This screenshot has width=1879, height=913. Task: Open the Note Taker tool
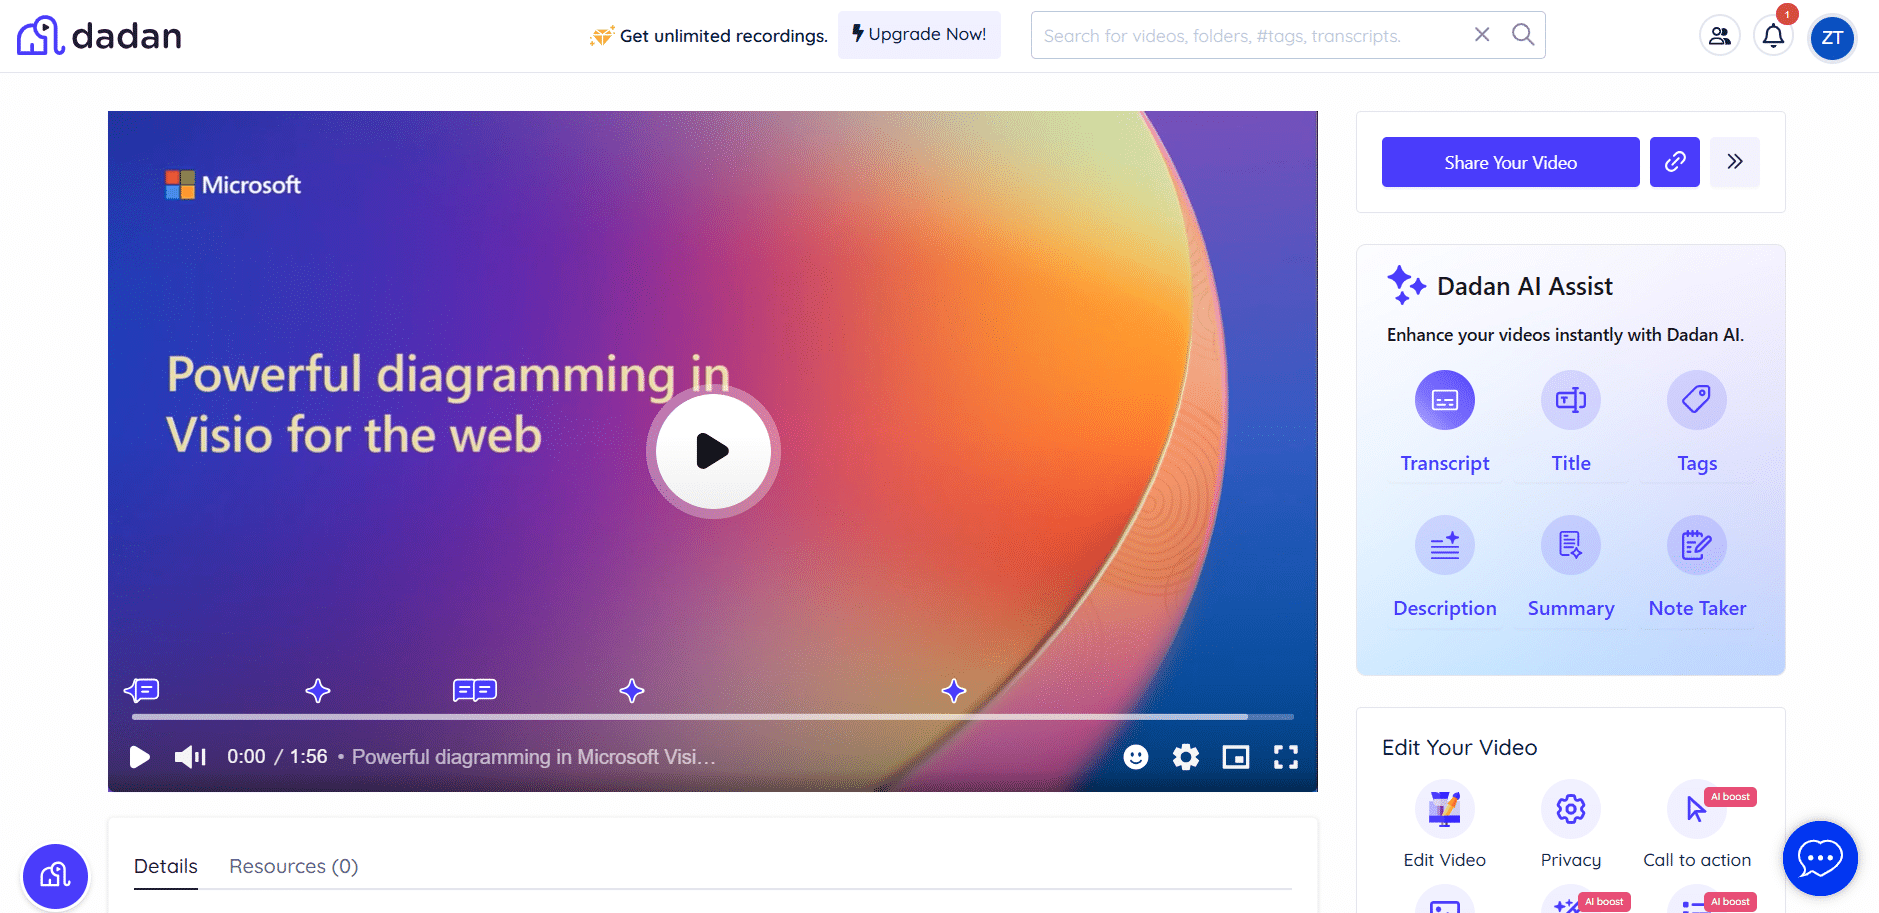pos(1696,544)
